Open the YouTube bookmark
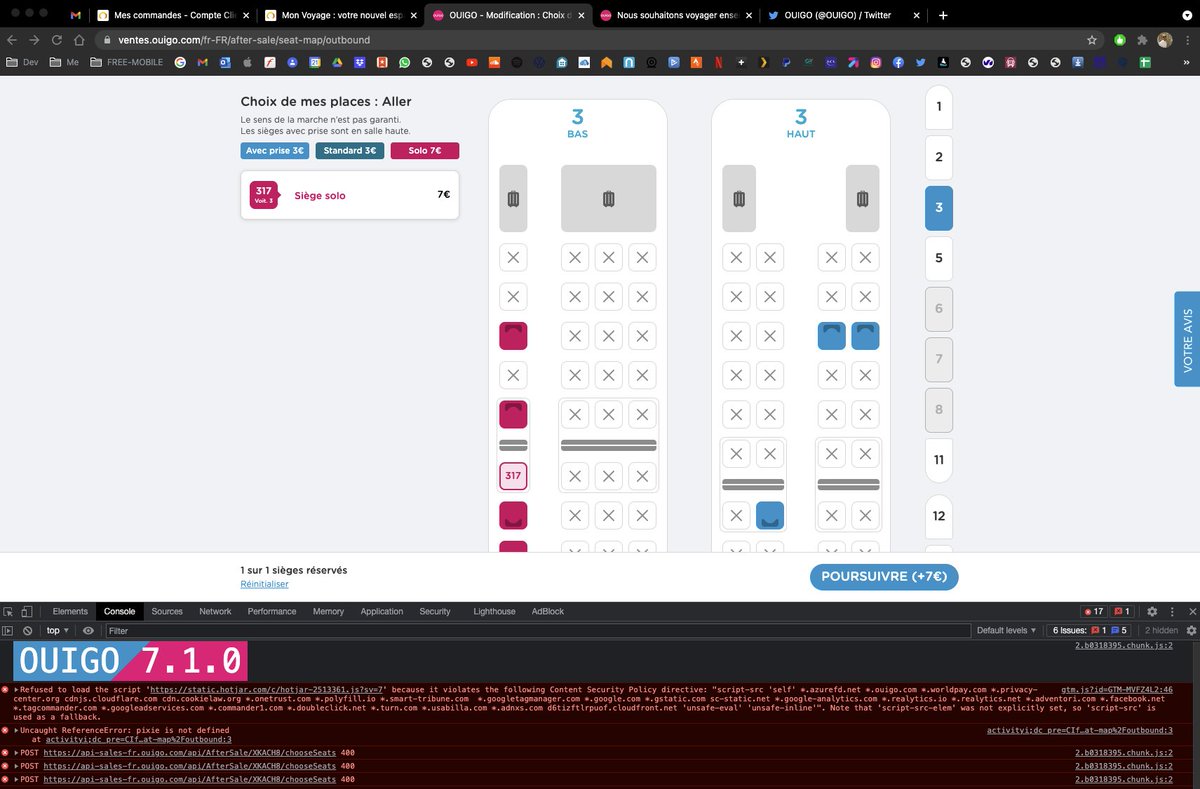The height and width of the screenshot is (789, 1200). 472,62
